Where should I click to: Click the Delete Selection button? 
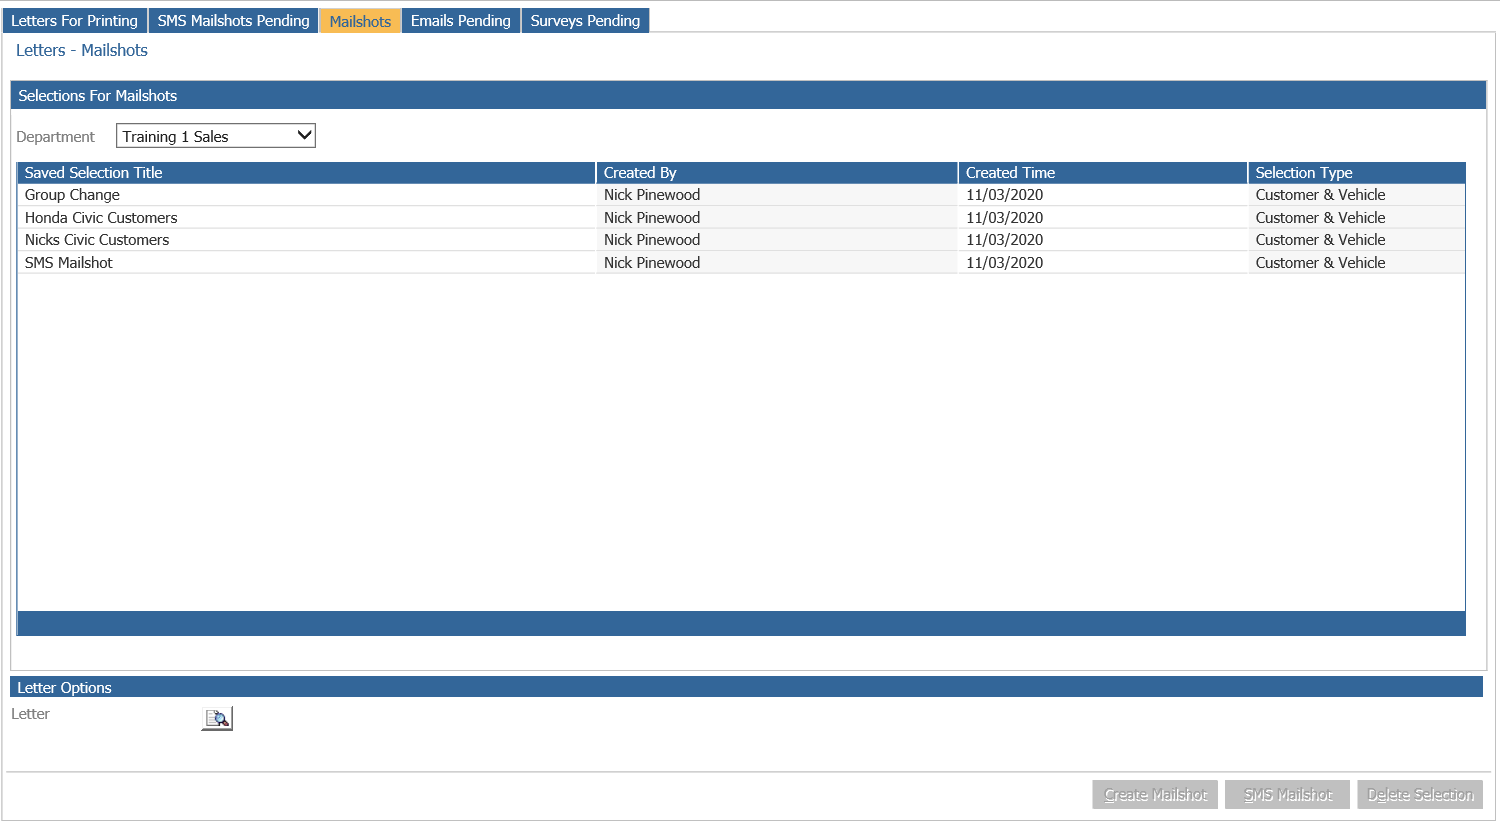1420,795
